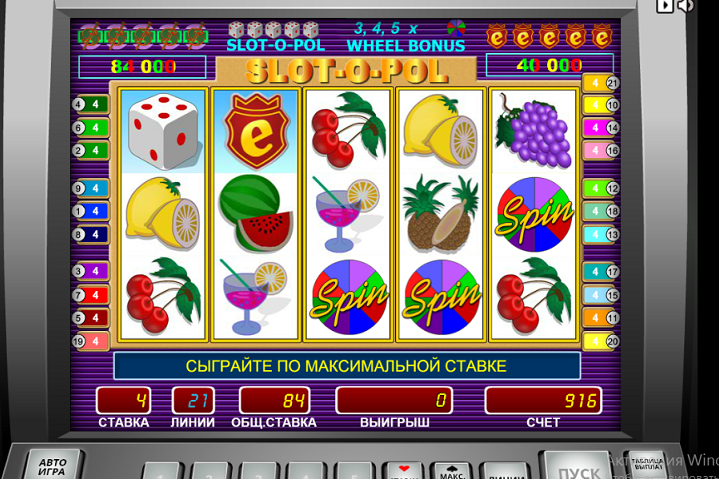Click the grapes symbol on fifth reel
The width and height of the screenshot is (719, 479).
(534, 131)
